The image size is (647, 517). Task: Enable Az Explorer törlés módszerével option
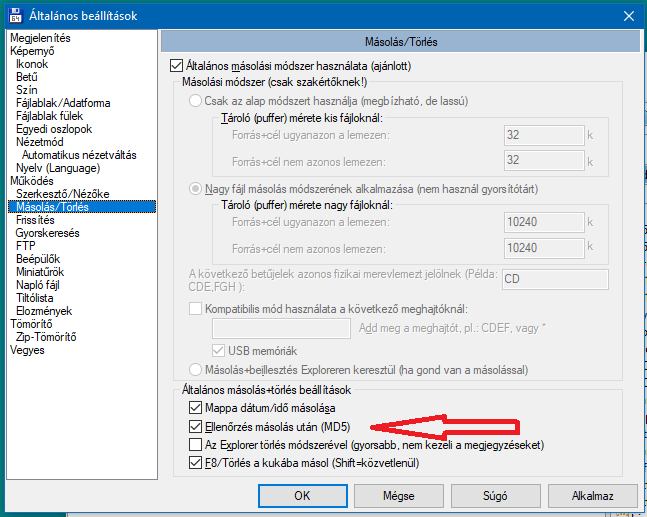(196, 444)
